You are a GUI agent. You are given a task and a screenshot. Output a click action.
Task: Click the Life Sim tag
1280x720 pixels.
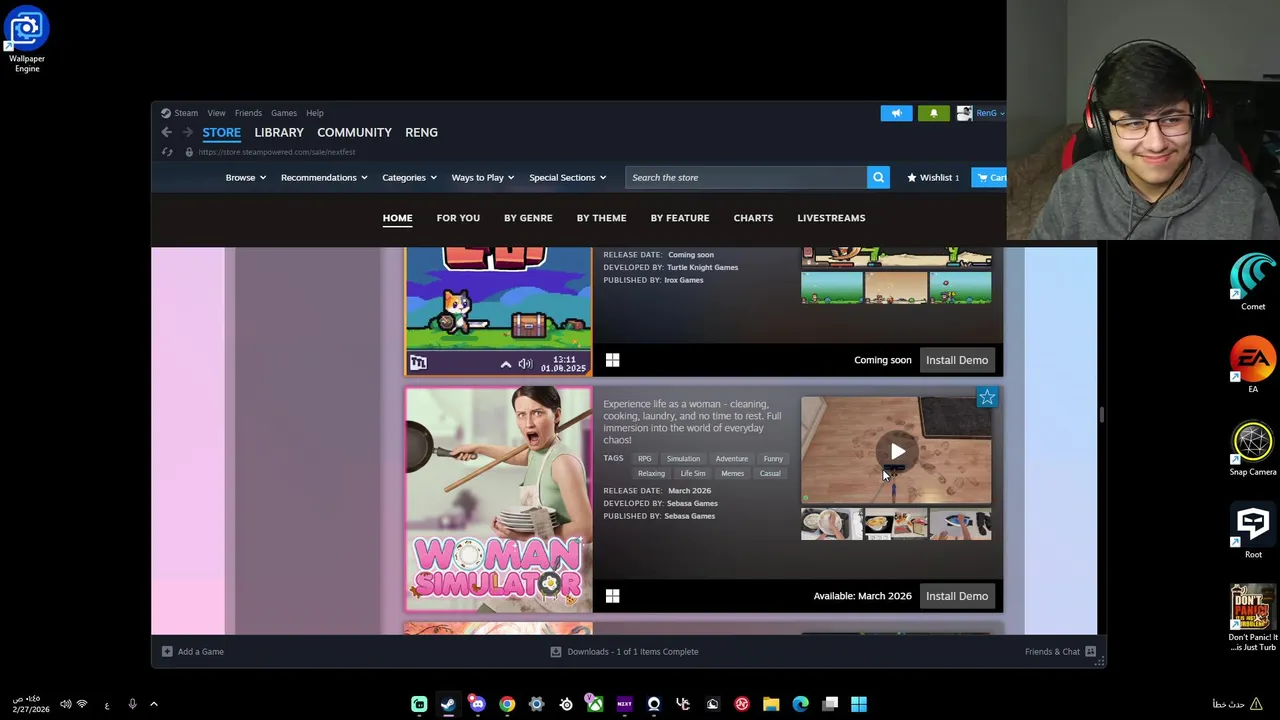coord(693,474)
